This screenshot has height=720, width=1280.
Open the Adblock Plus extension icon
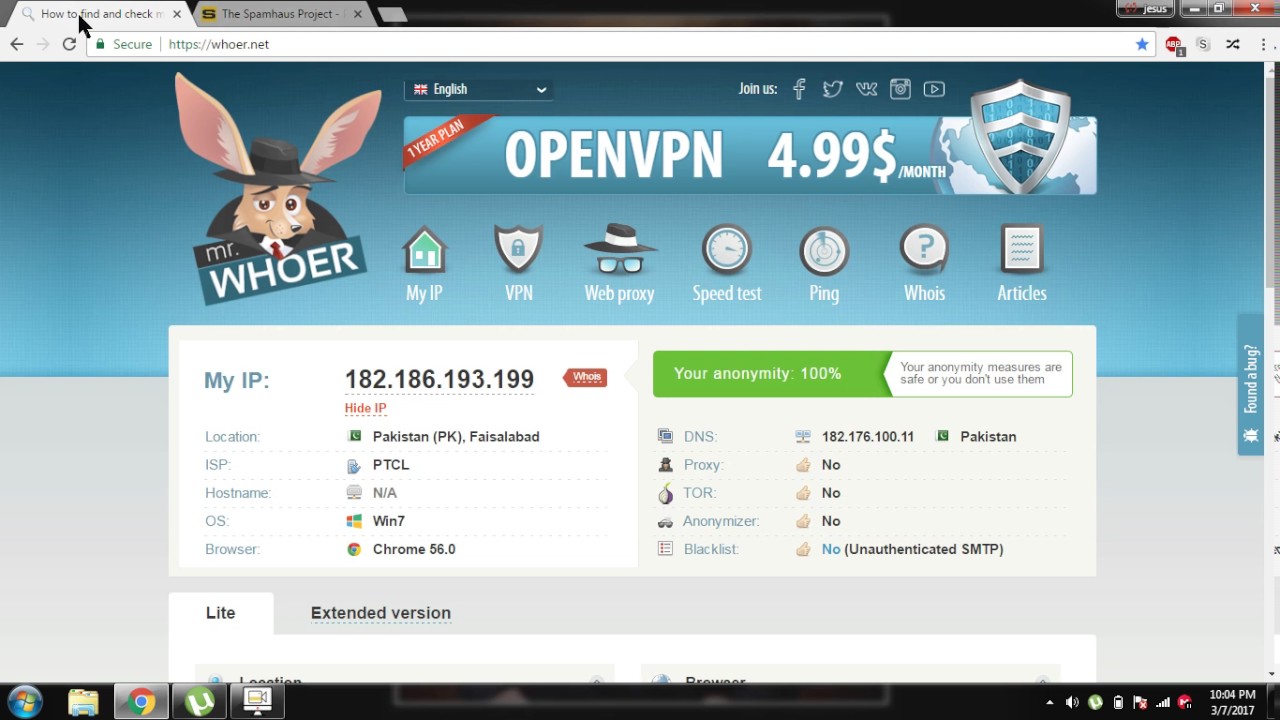[1174, 44]
